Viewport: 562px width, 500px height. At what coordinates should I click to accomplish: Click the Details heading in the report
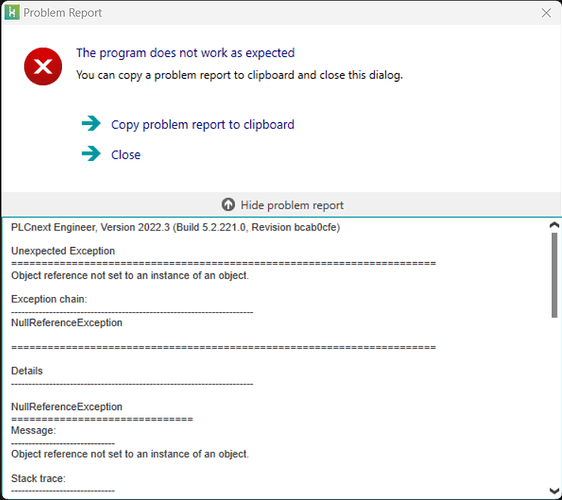click(x=27, y=371)
